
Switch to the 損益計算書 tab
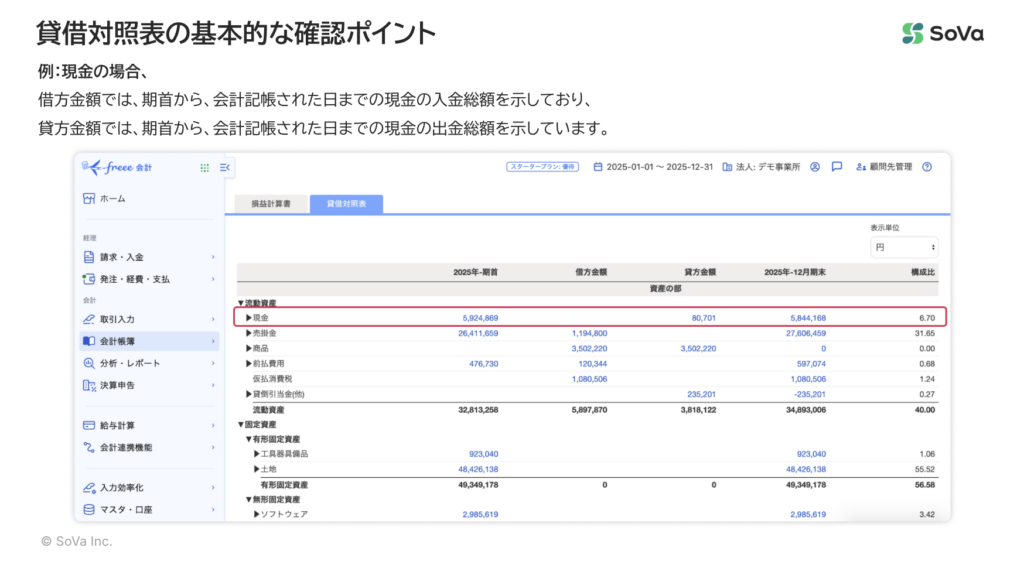point(271,204)
